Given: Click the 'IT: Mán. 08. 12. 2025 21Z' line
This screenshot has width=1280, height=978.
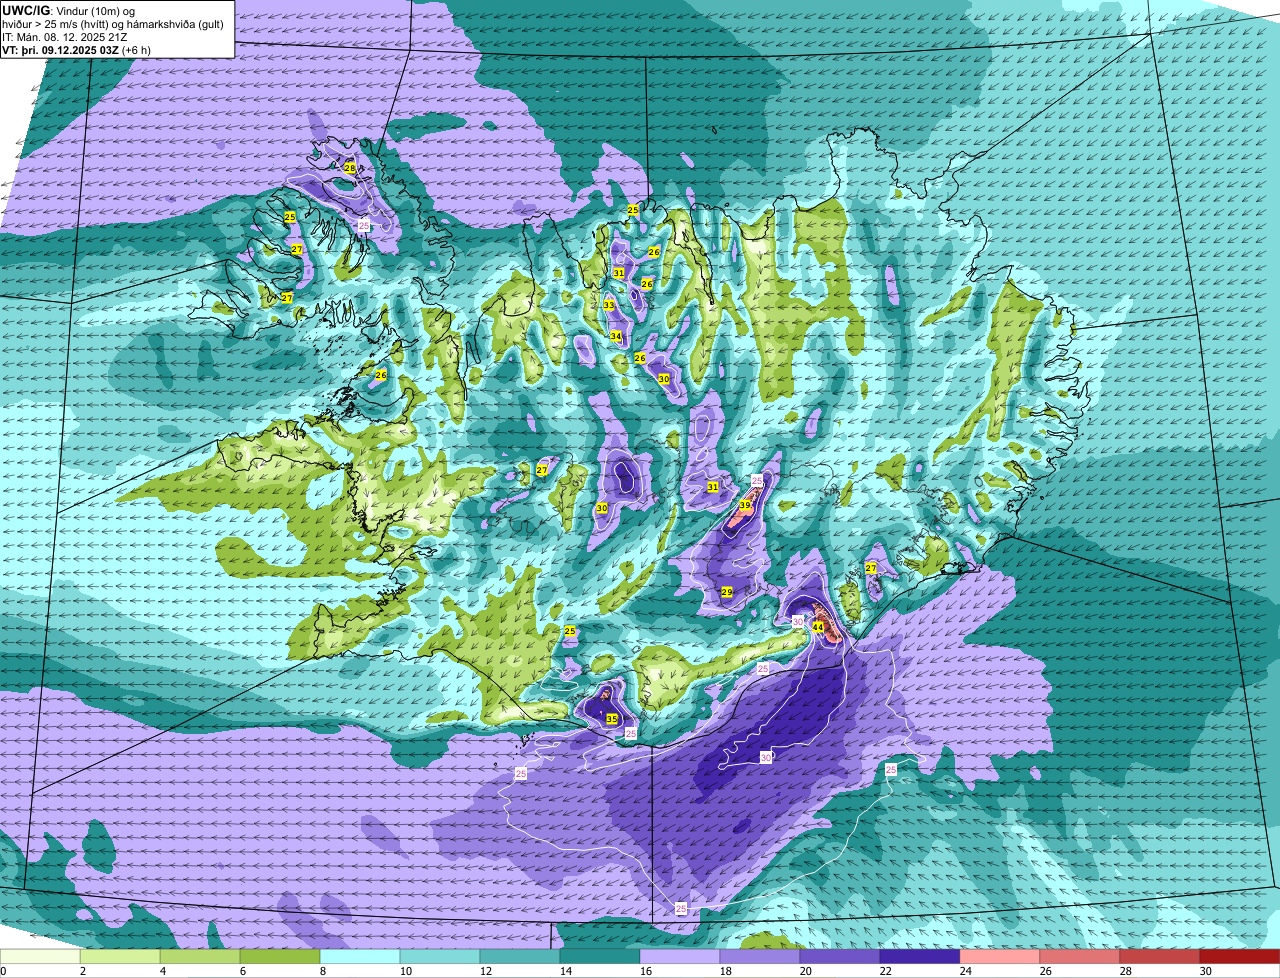Looking at the screenshot, I should pos(64,36).
